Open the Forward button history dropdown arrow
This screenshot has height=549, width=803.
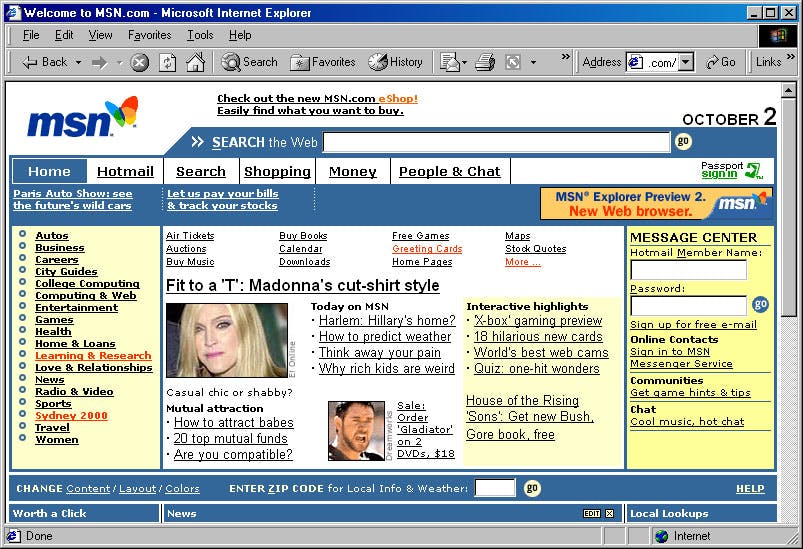(119, 62)
